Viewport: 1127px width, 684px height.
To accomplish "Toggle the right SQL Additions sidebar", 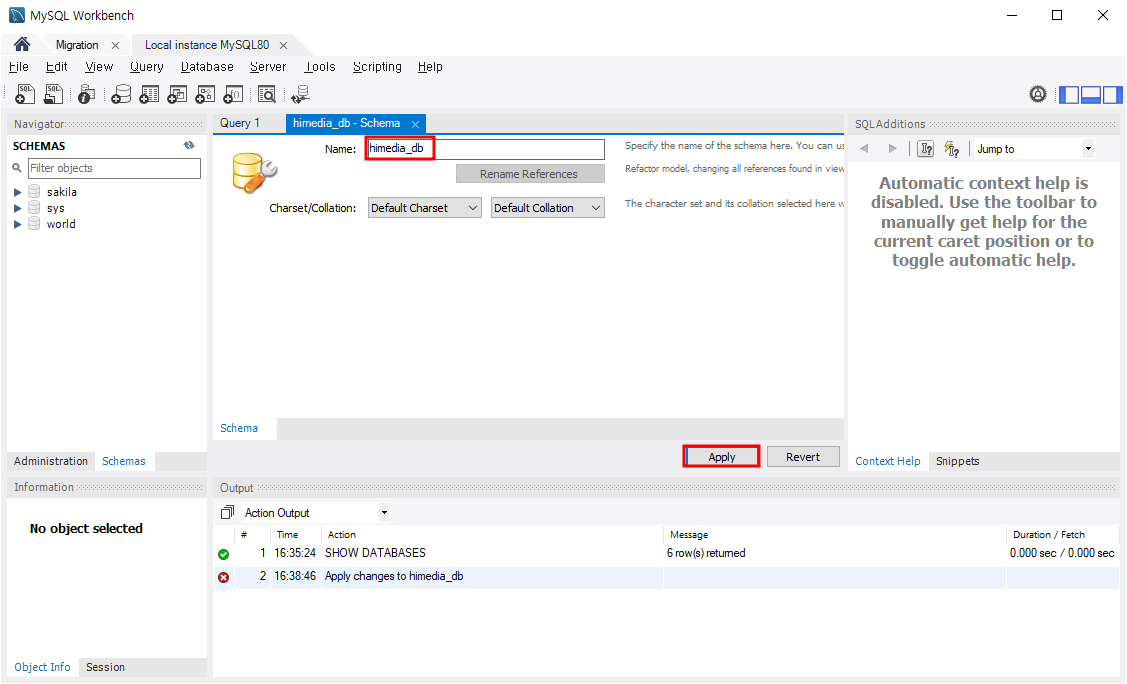I will [x=1112, y=94].
